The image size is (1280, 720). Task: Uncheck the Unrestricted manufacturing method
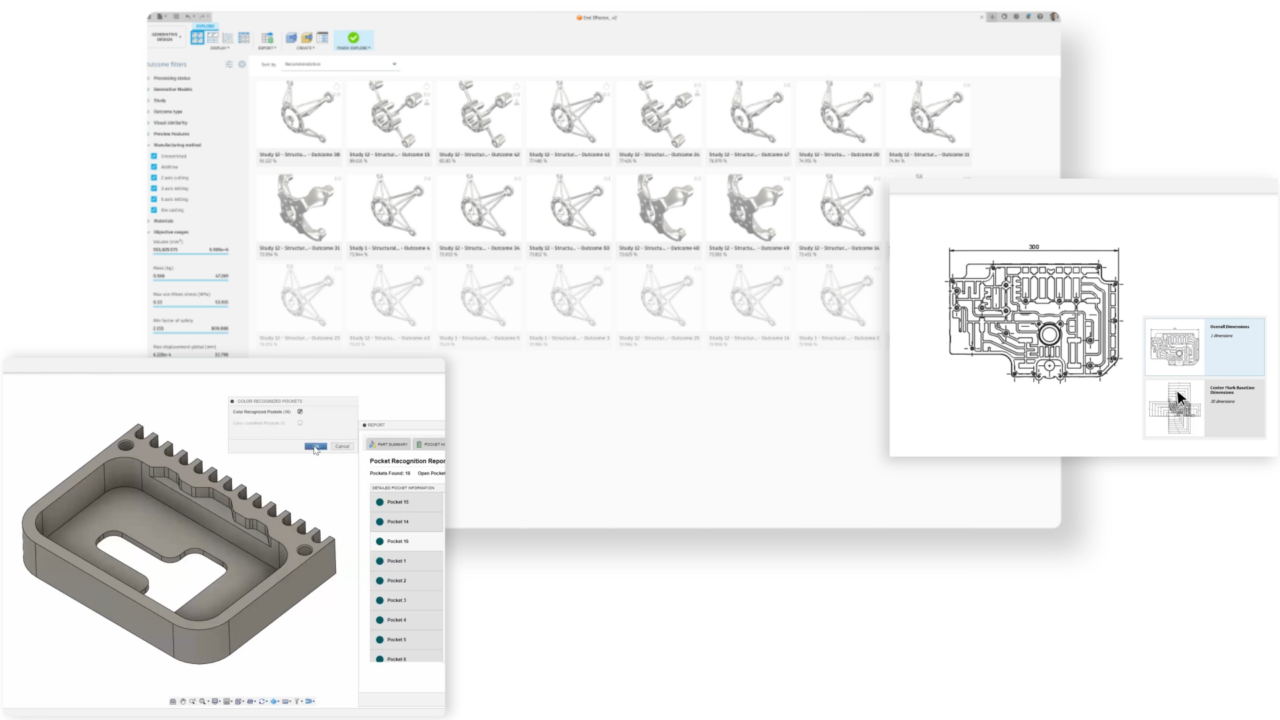[x=154, y=156]
